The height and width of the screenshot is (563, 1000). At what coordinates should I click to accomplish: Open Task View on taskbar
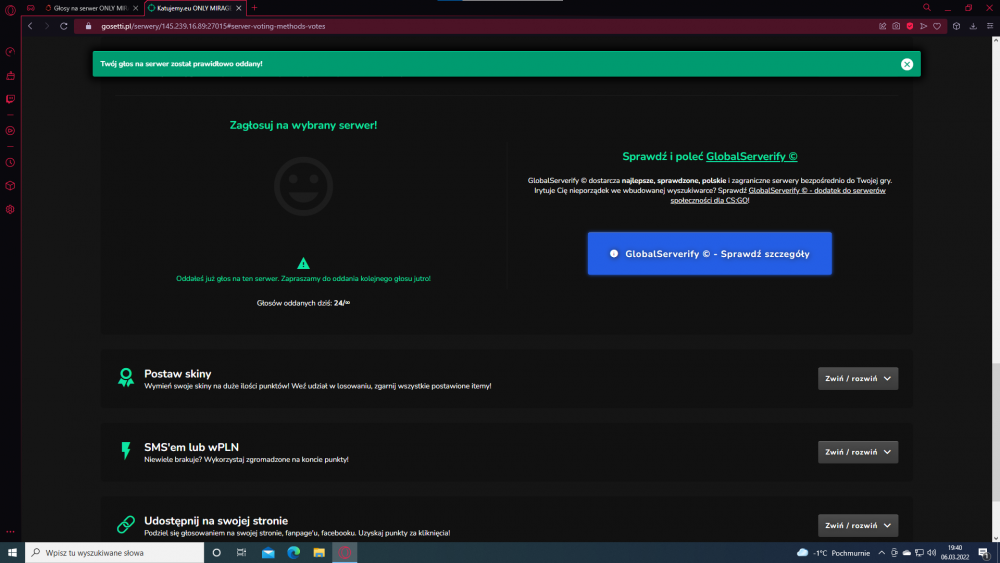click(242, 553)
